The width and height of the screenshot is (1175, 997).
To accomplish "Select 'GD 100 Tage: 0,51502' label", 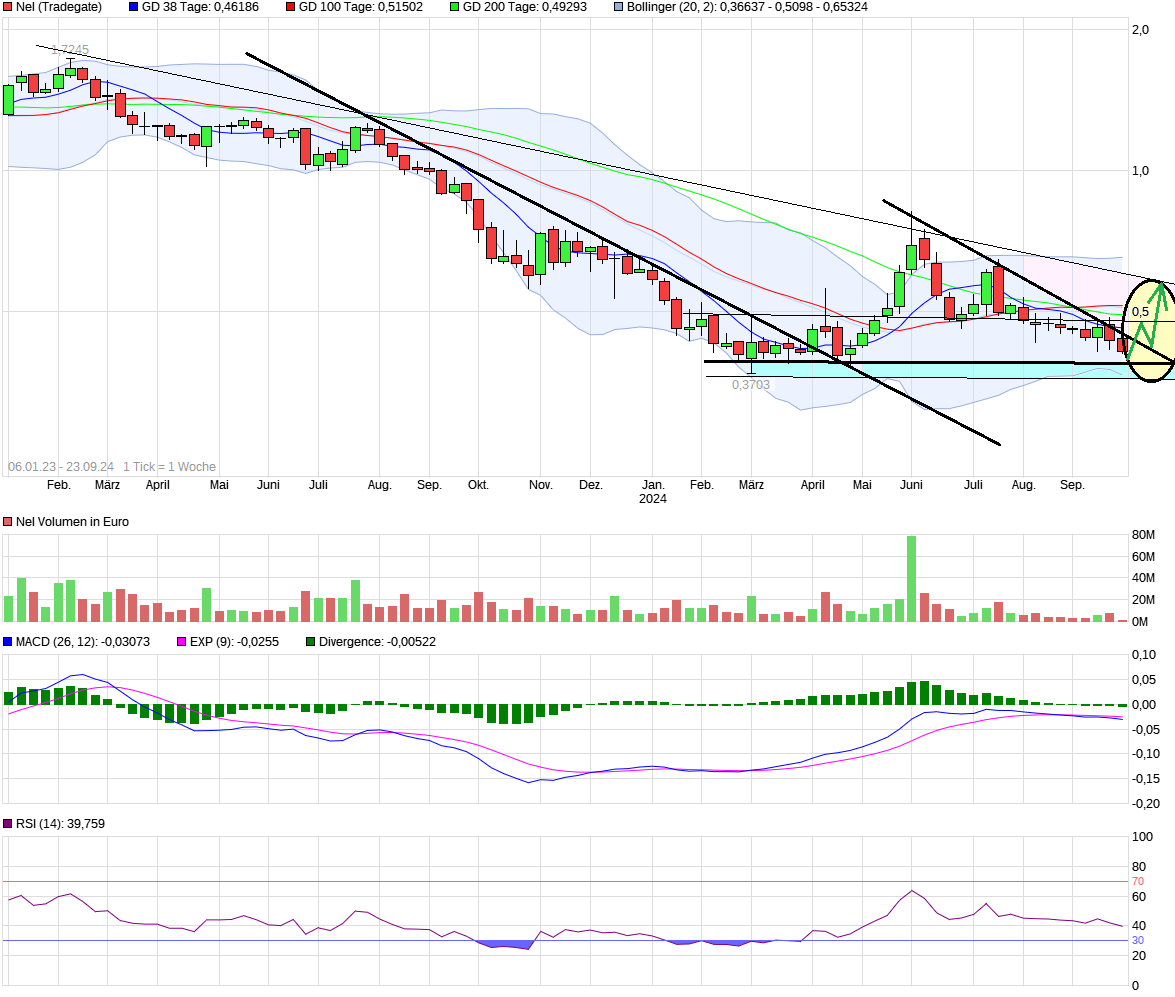I will (x=360, y=7).
